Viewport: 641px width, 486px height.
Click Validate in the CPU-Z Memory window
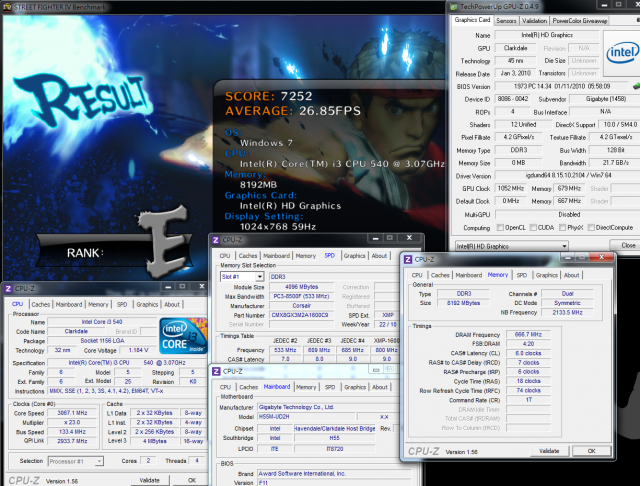pyautogui.click(x=549, y=451)
